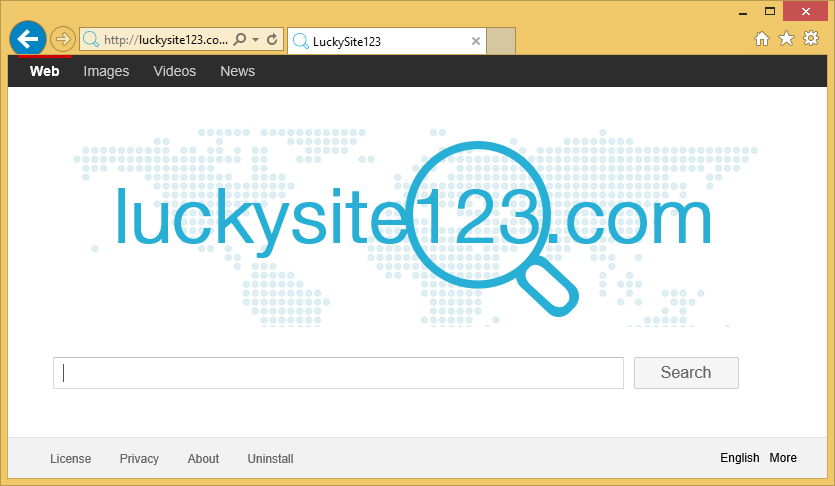Click the Forward navigation arrow
835x486 pixels.
(63, 40)
